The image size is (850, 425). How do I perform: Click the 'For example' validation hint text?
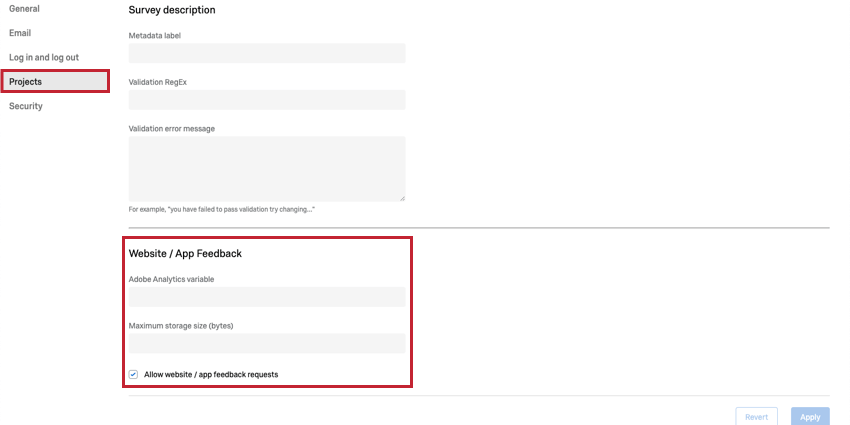tap(222, 209)
